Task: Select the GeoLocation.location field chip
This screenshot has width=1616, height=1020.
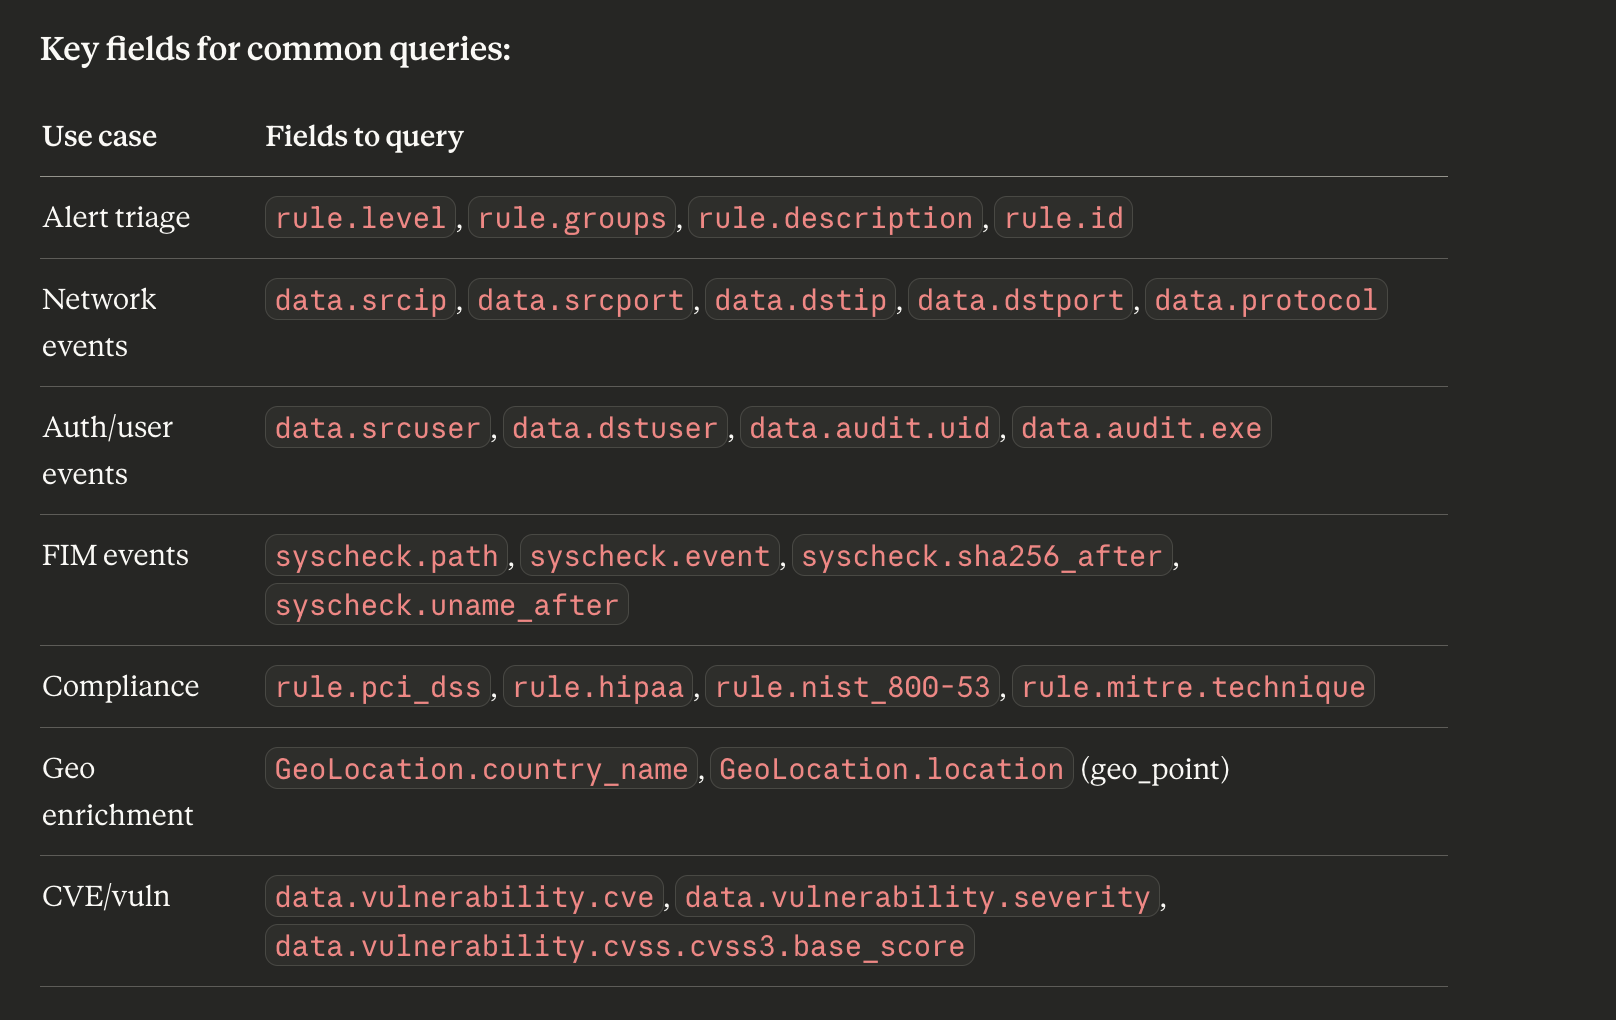Action: [891, 768]
